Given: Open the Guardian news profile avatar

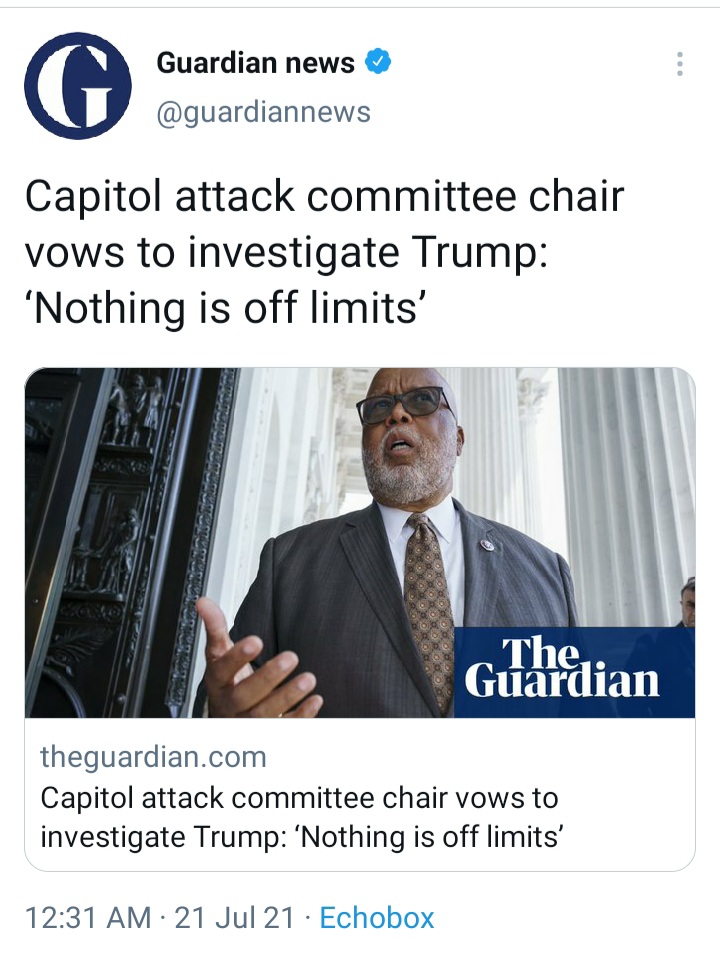Looking at the screenshot, I should pyautogui.click(x=78, y=85).
